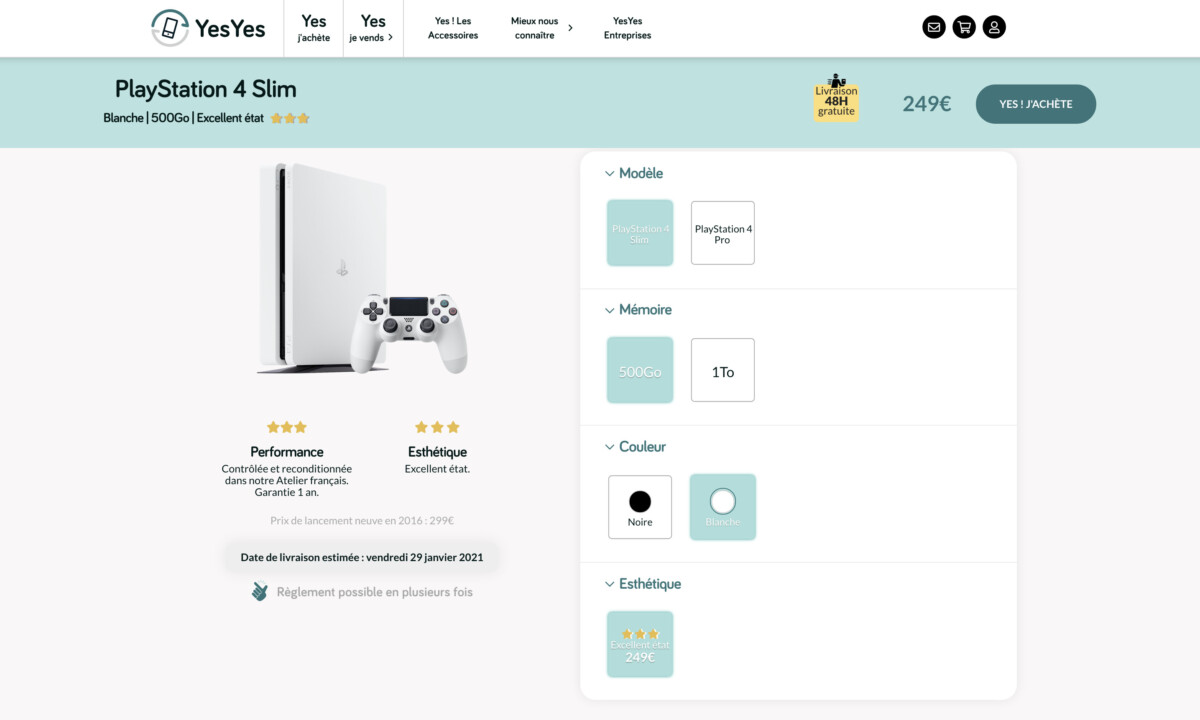This screenshot has width=1200, height=720.
Task: Click the 48H free delivery badge
Action: 836,97
